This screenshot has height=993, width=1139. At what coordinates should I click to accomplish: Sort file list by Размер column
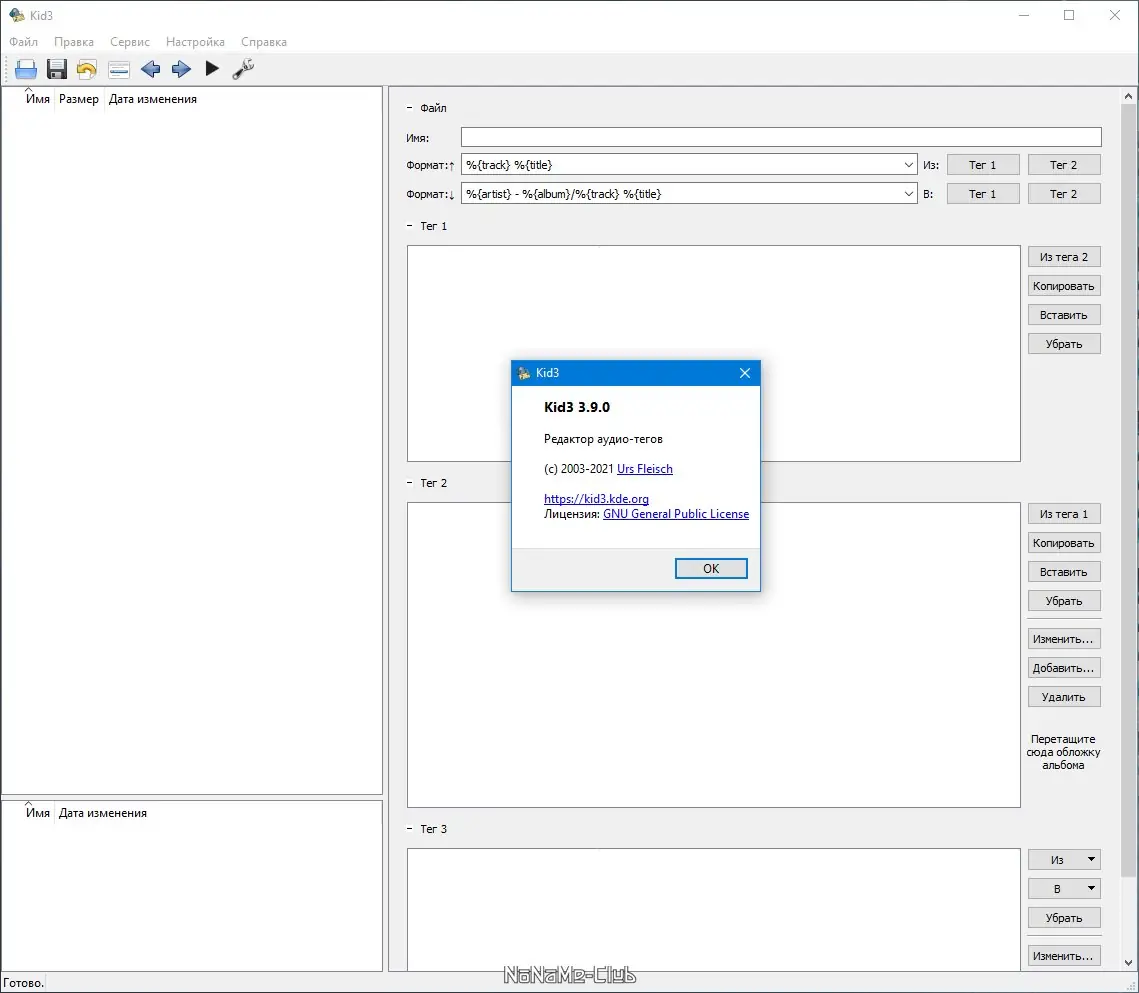pos(78,100)
